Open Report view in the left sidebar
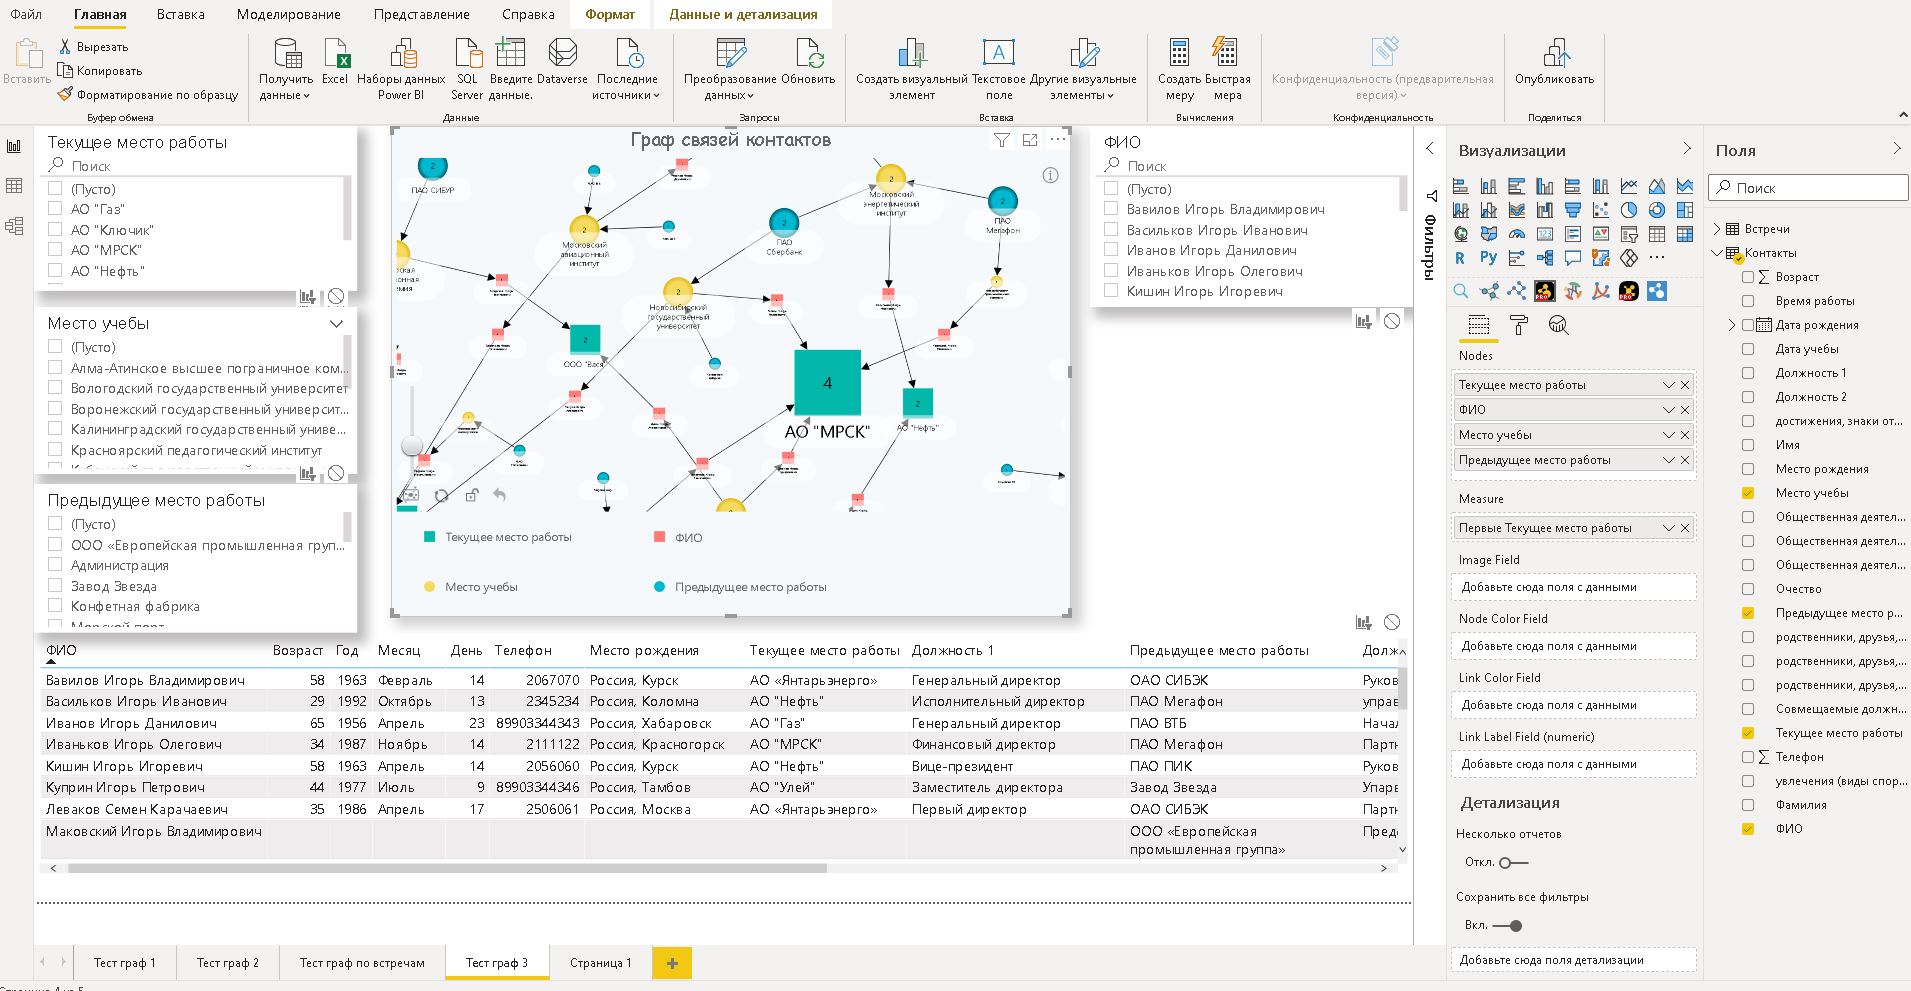1911x991 pixels. [14, 146]
